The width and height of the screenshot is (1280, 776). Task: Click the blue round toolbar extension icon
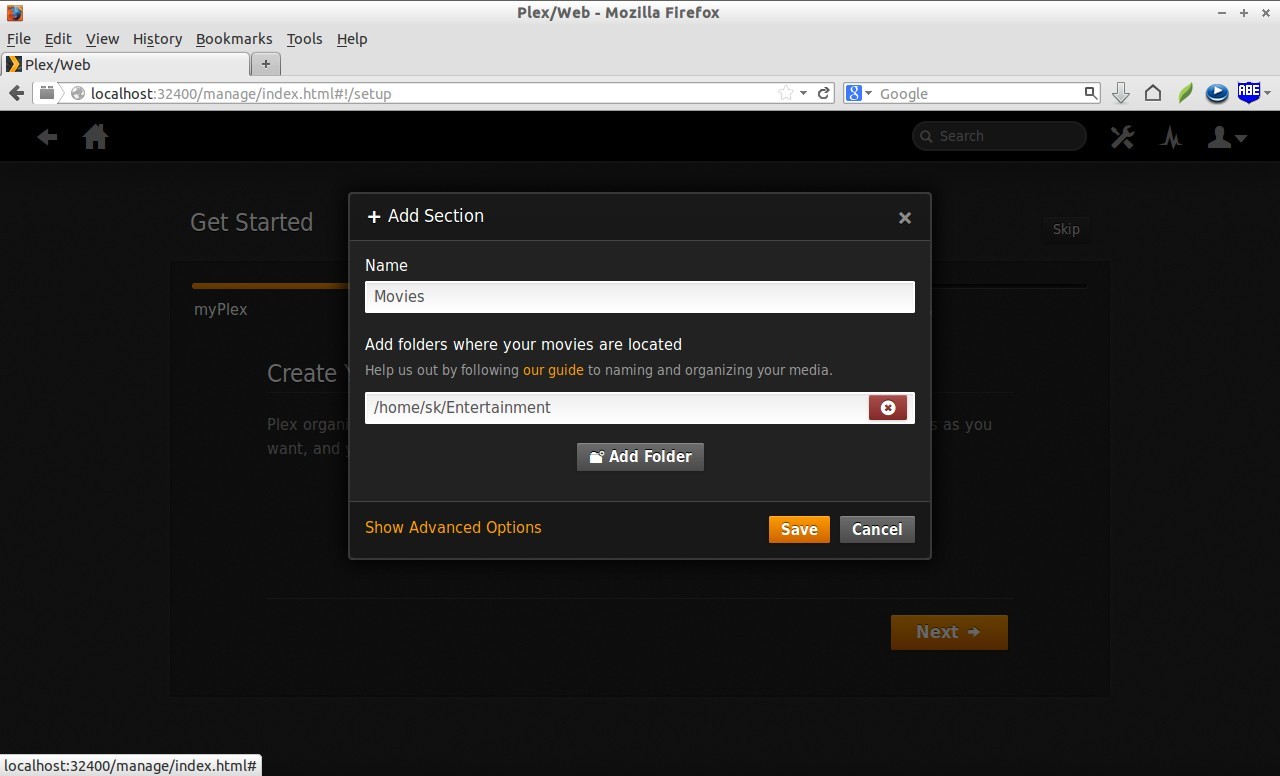(1217, 93)
